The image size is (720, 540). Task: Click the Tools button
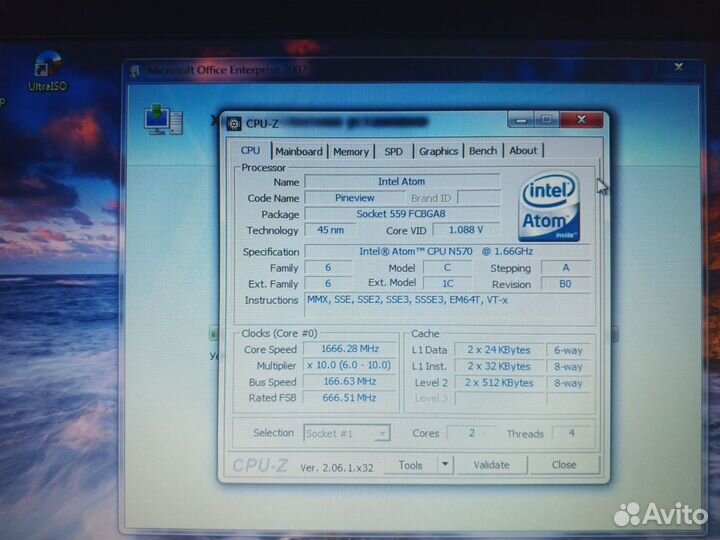tap(410, 465)
